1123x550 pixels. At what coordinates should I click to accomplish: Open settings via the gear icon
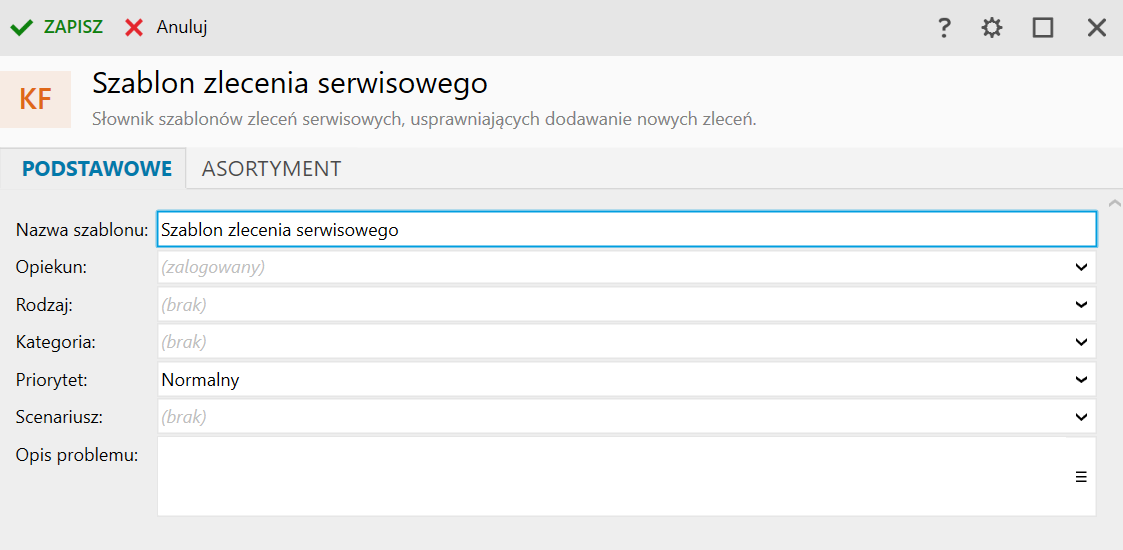(991, 28)
